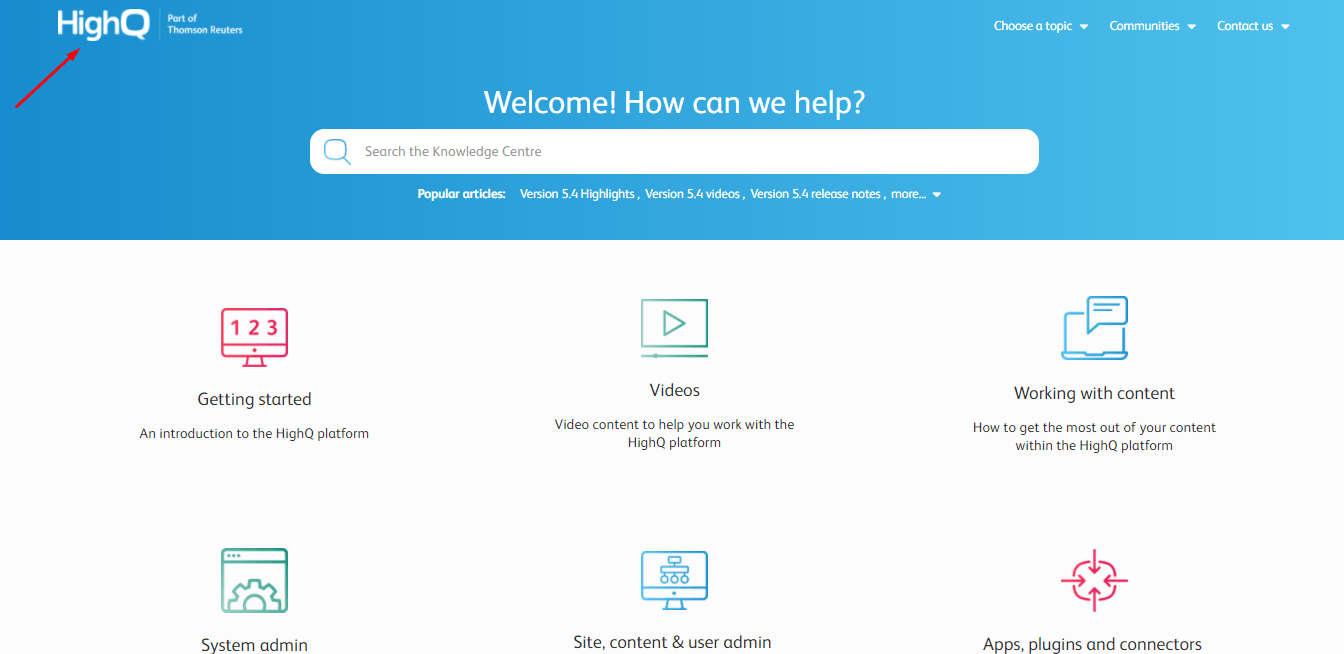Screen dimensions: 1344x654
Task: Expand the Choose a topic dropdown
Action: (x=1040, y=26)
